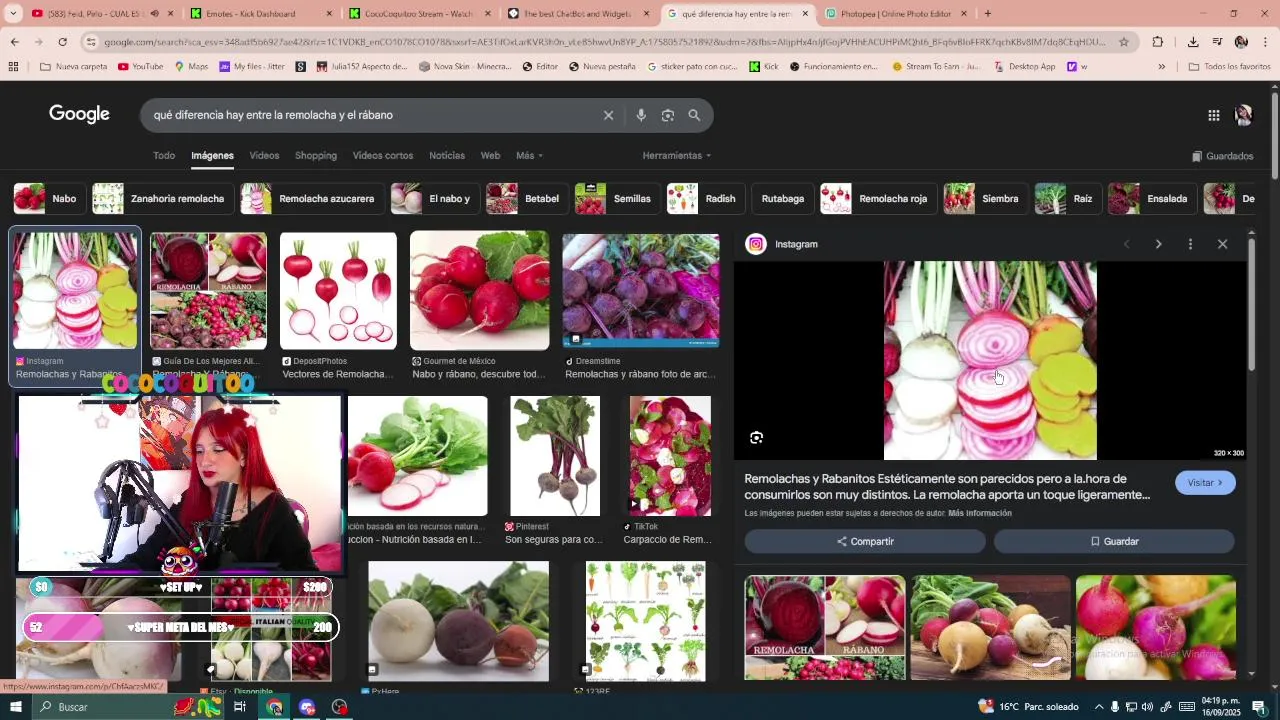Open Google Lens image search icon
Viewport: 1280px width, 720px height.
point(668,115)
